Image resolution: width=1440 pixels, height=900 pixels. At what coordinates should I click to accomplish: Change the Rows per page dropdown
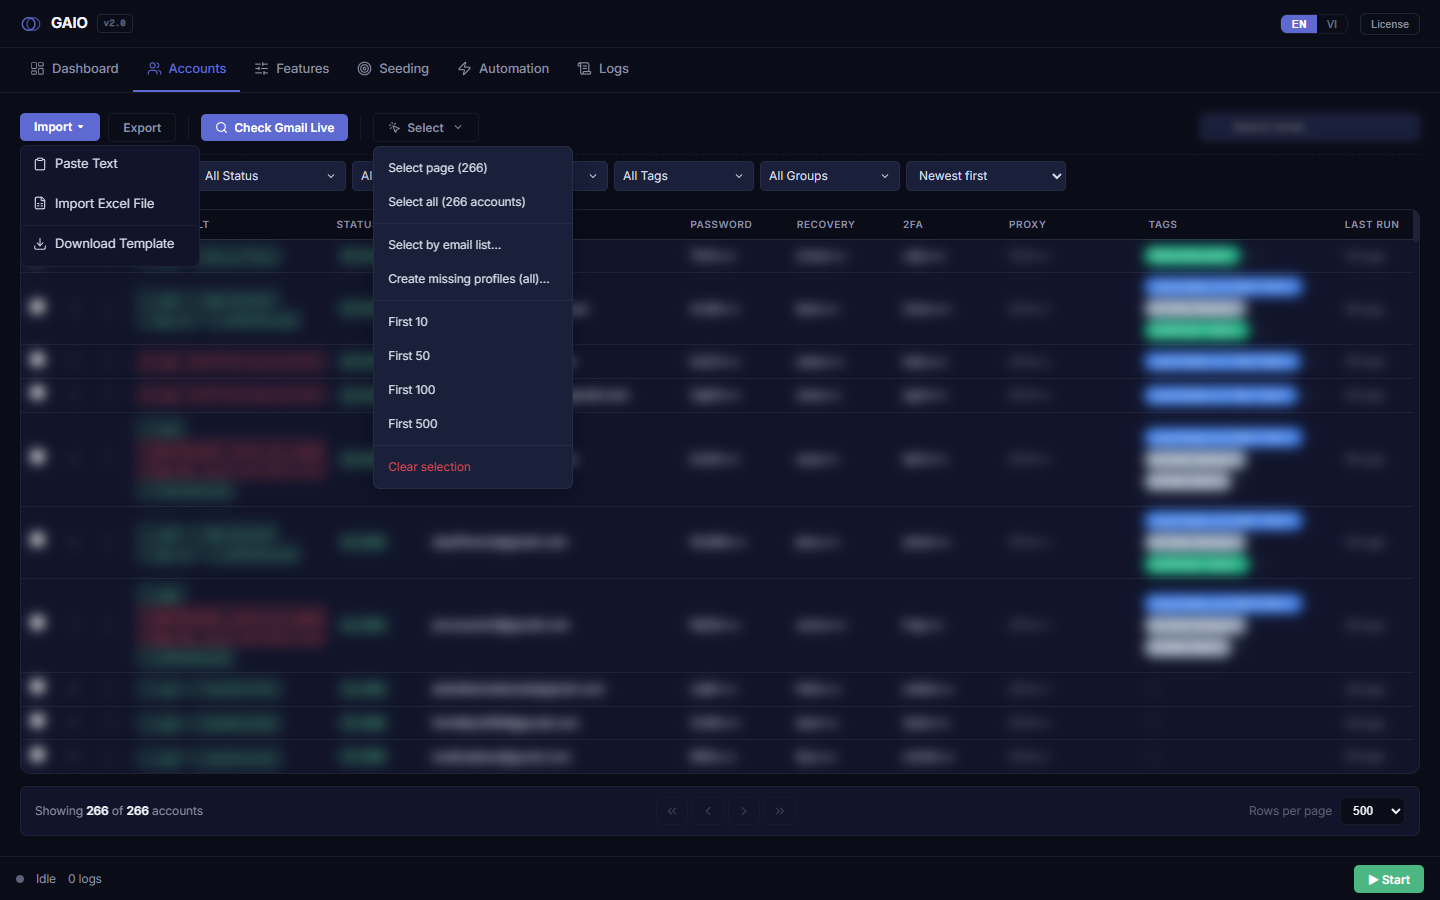pyautogui.click(x=1372, y=811)
